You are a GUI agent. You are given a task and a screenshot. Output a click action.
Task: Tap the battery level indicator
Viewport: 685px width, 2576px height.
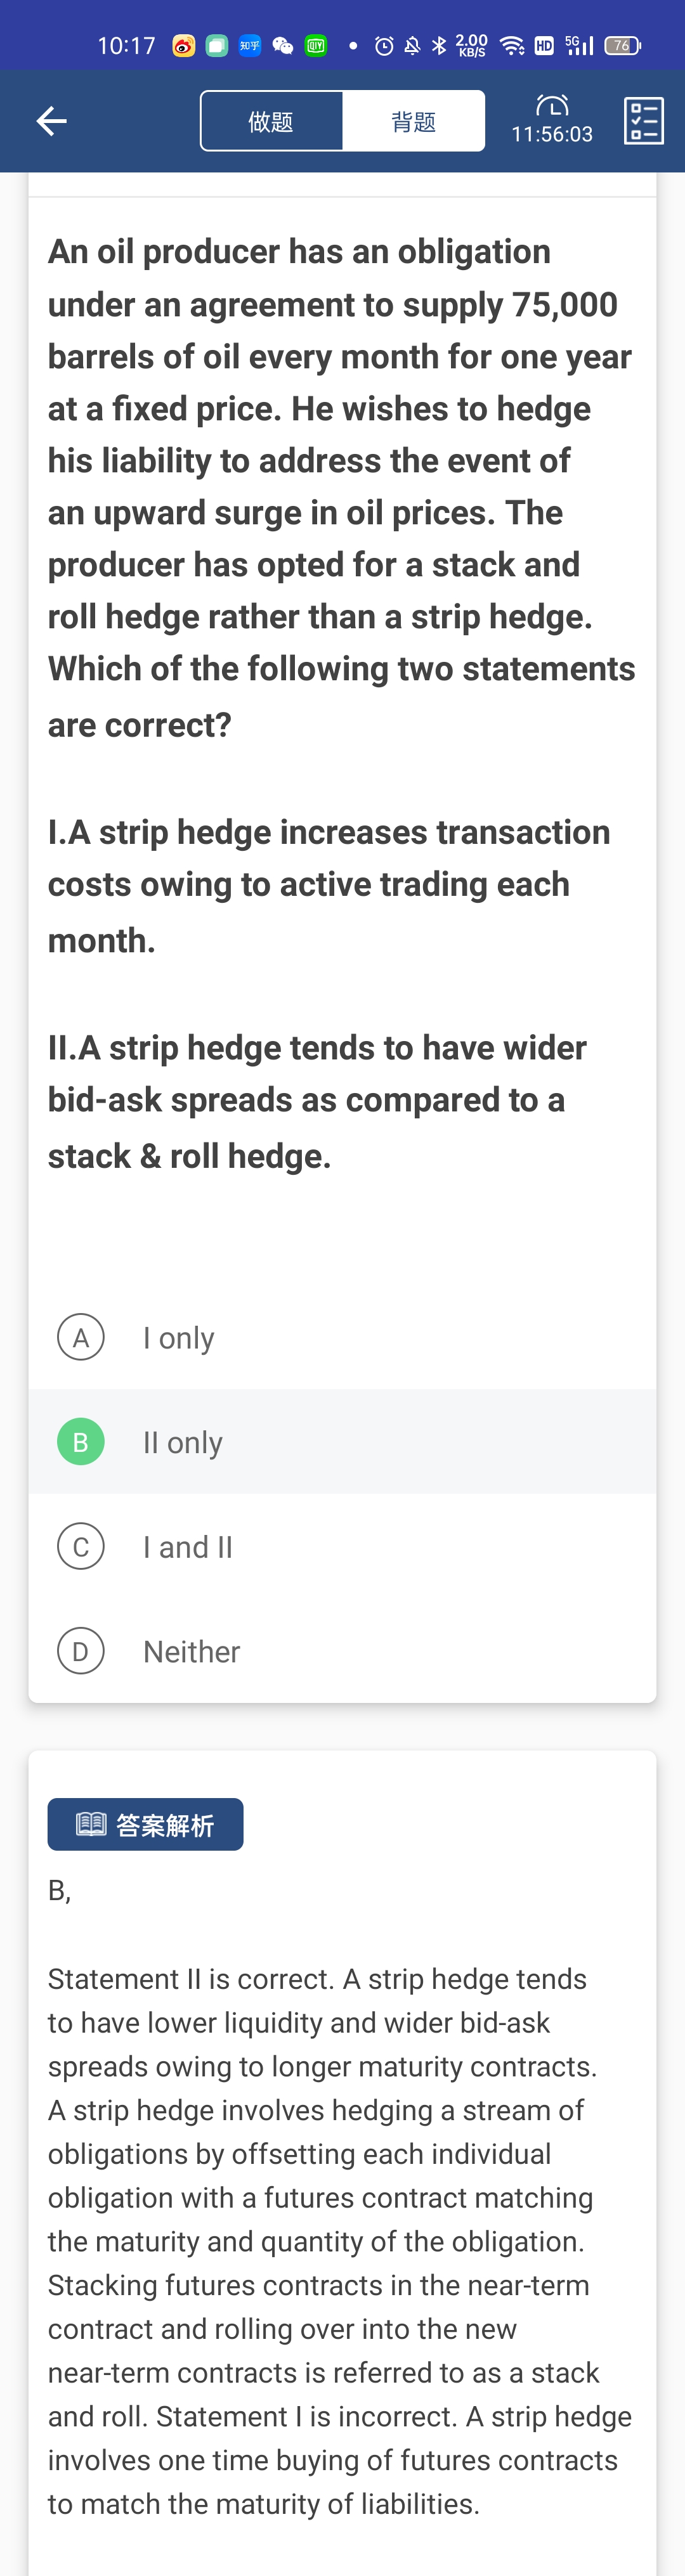pyautogui.click(x=622, y=46)
